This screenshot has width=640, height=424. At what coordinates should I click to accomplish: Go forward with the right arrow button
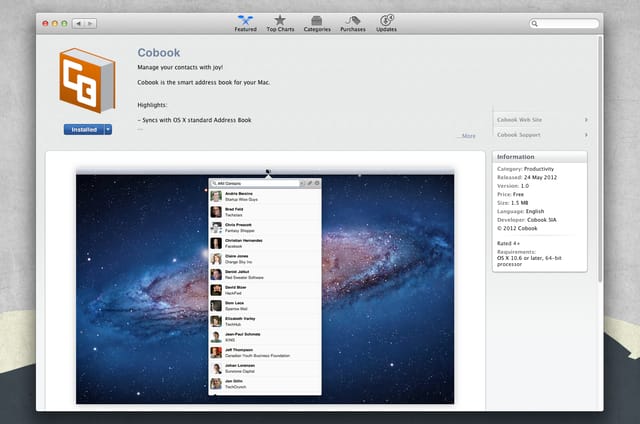(x=90, y=24)
